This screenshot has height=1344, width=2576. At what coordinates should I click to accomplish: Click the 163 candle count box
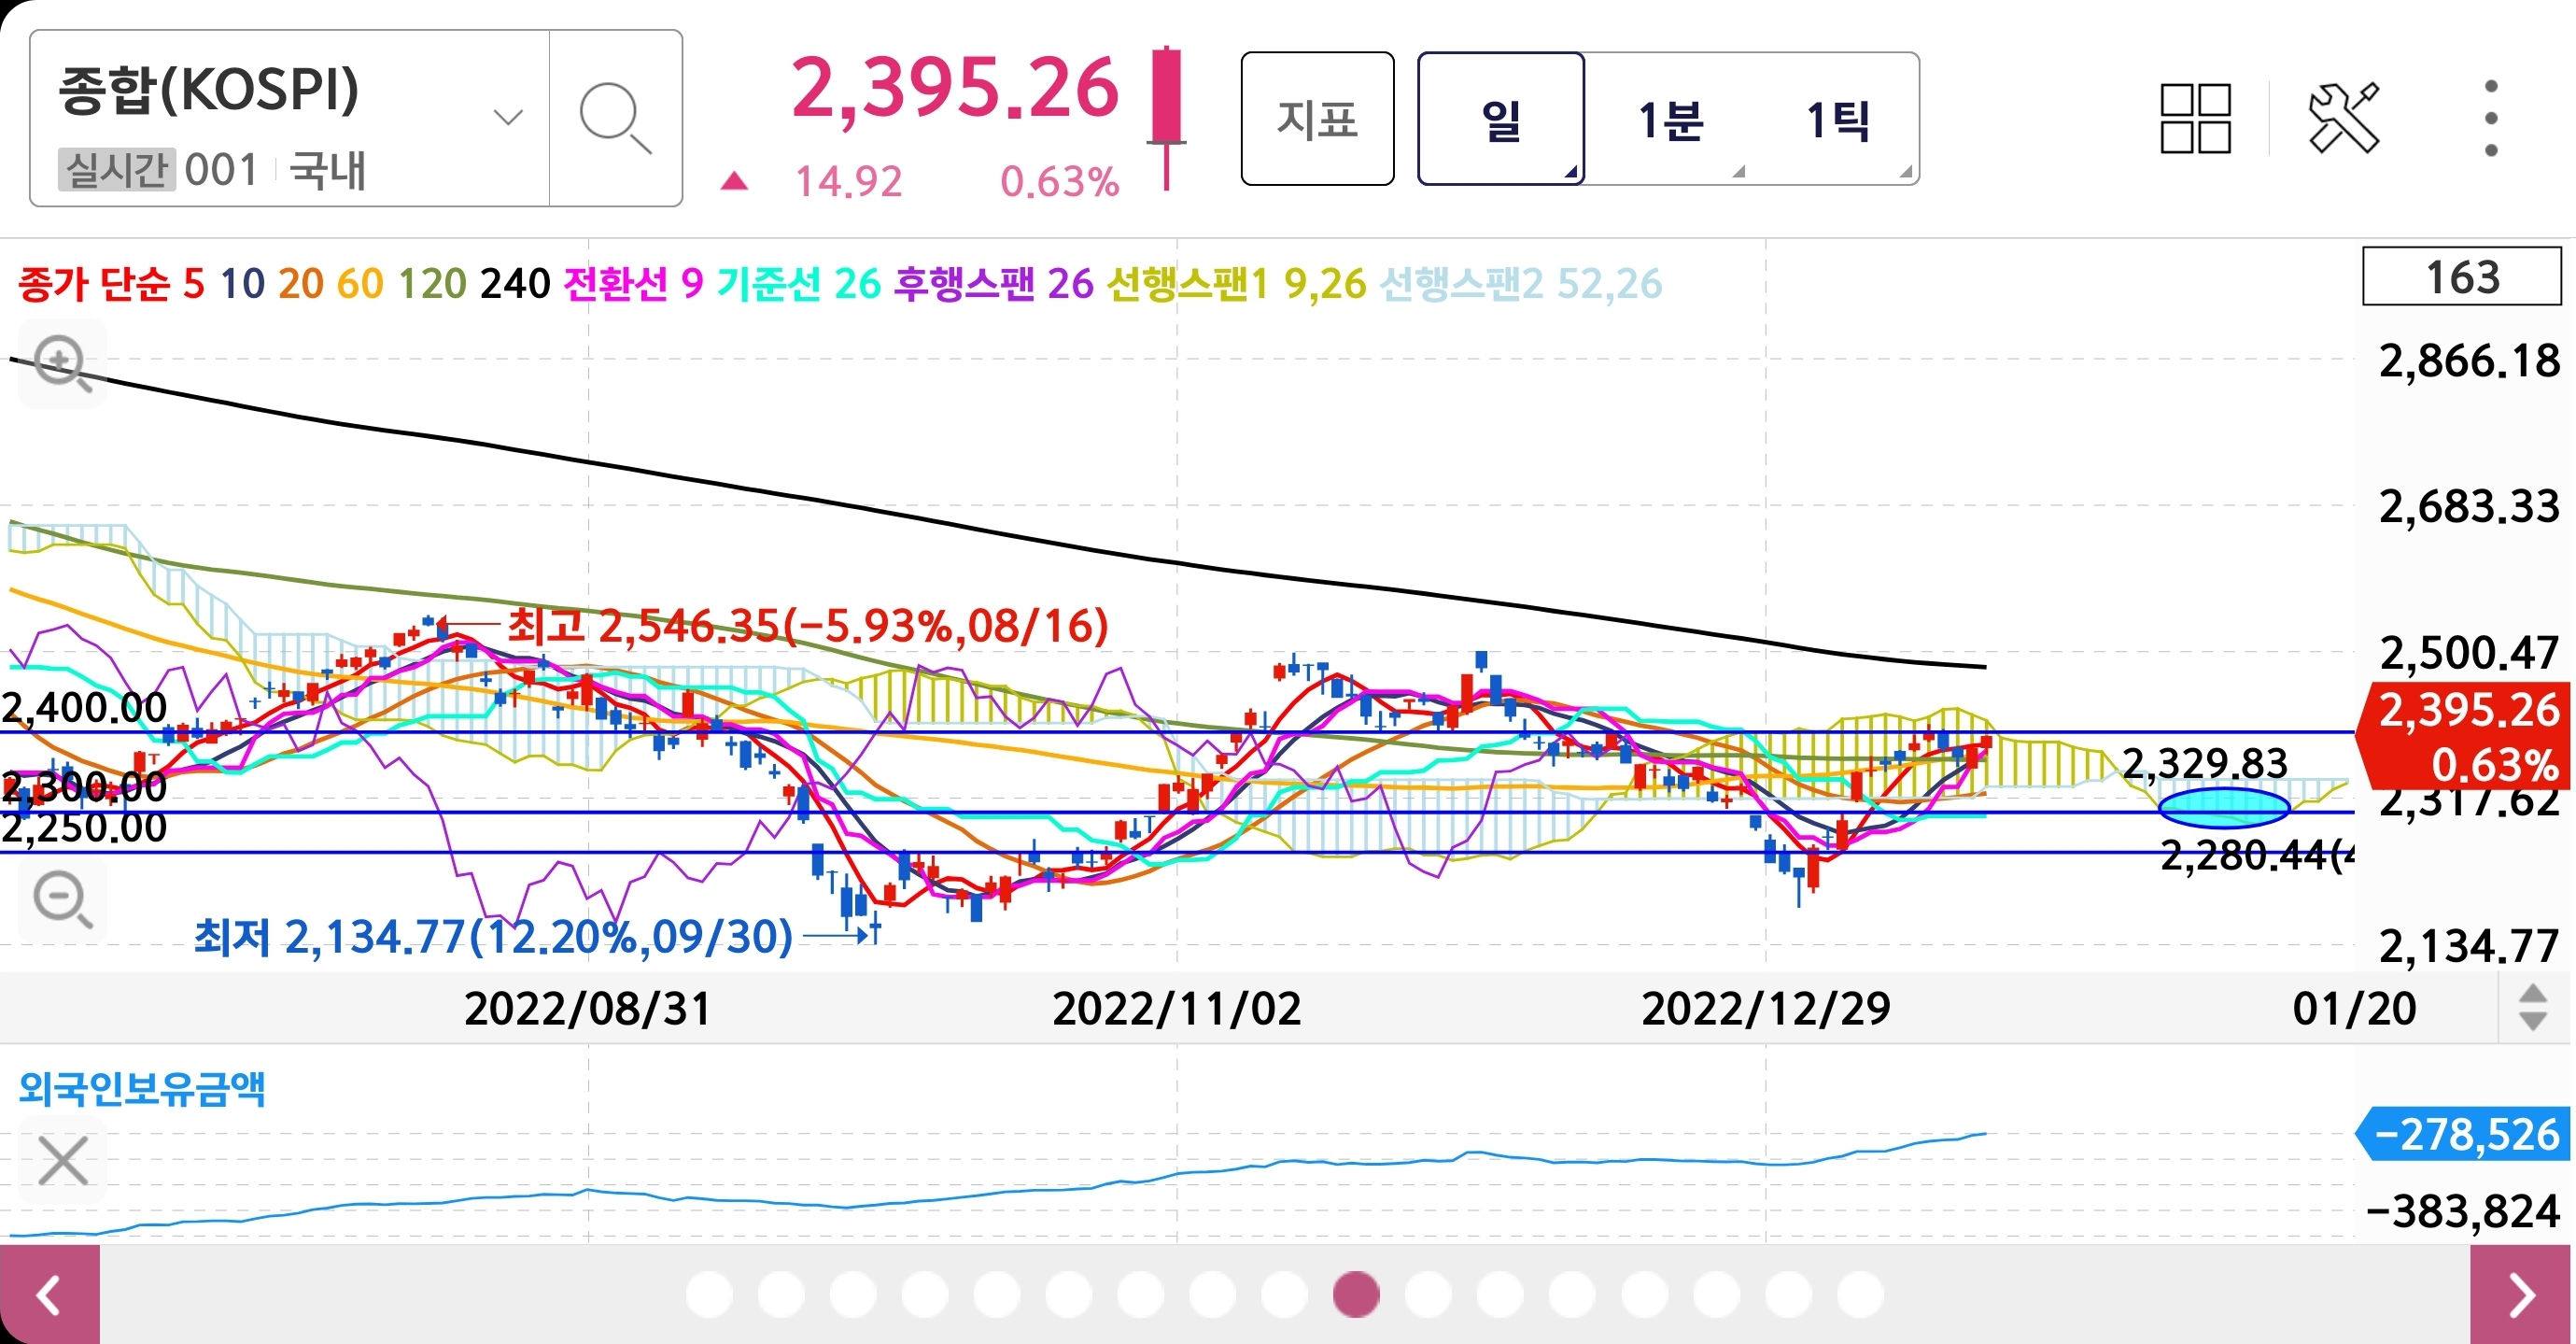(2461, 277)
